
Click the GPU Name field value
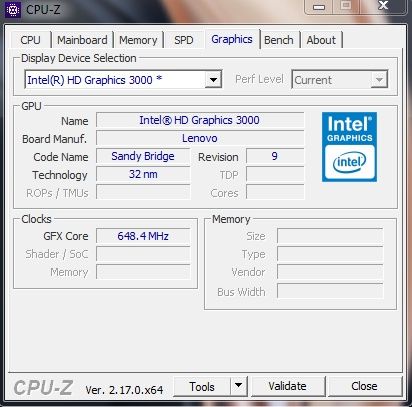[x=200, y=120]
